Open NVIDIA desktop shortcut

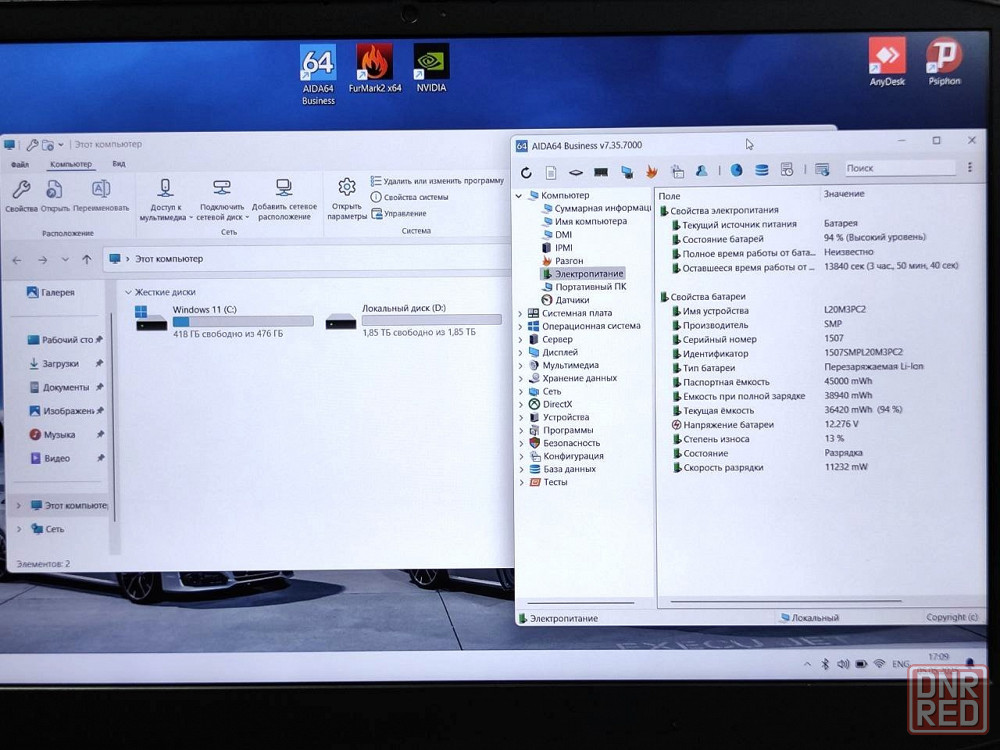431,68
